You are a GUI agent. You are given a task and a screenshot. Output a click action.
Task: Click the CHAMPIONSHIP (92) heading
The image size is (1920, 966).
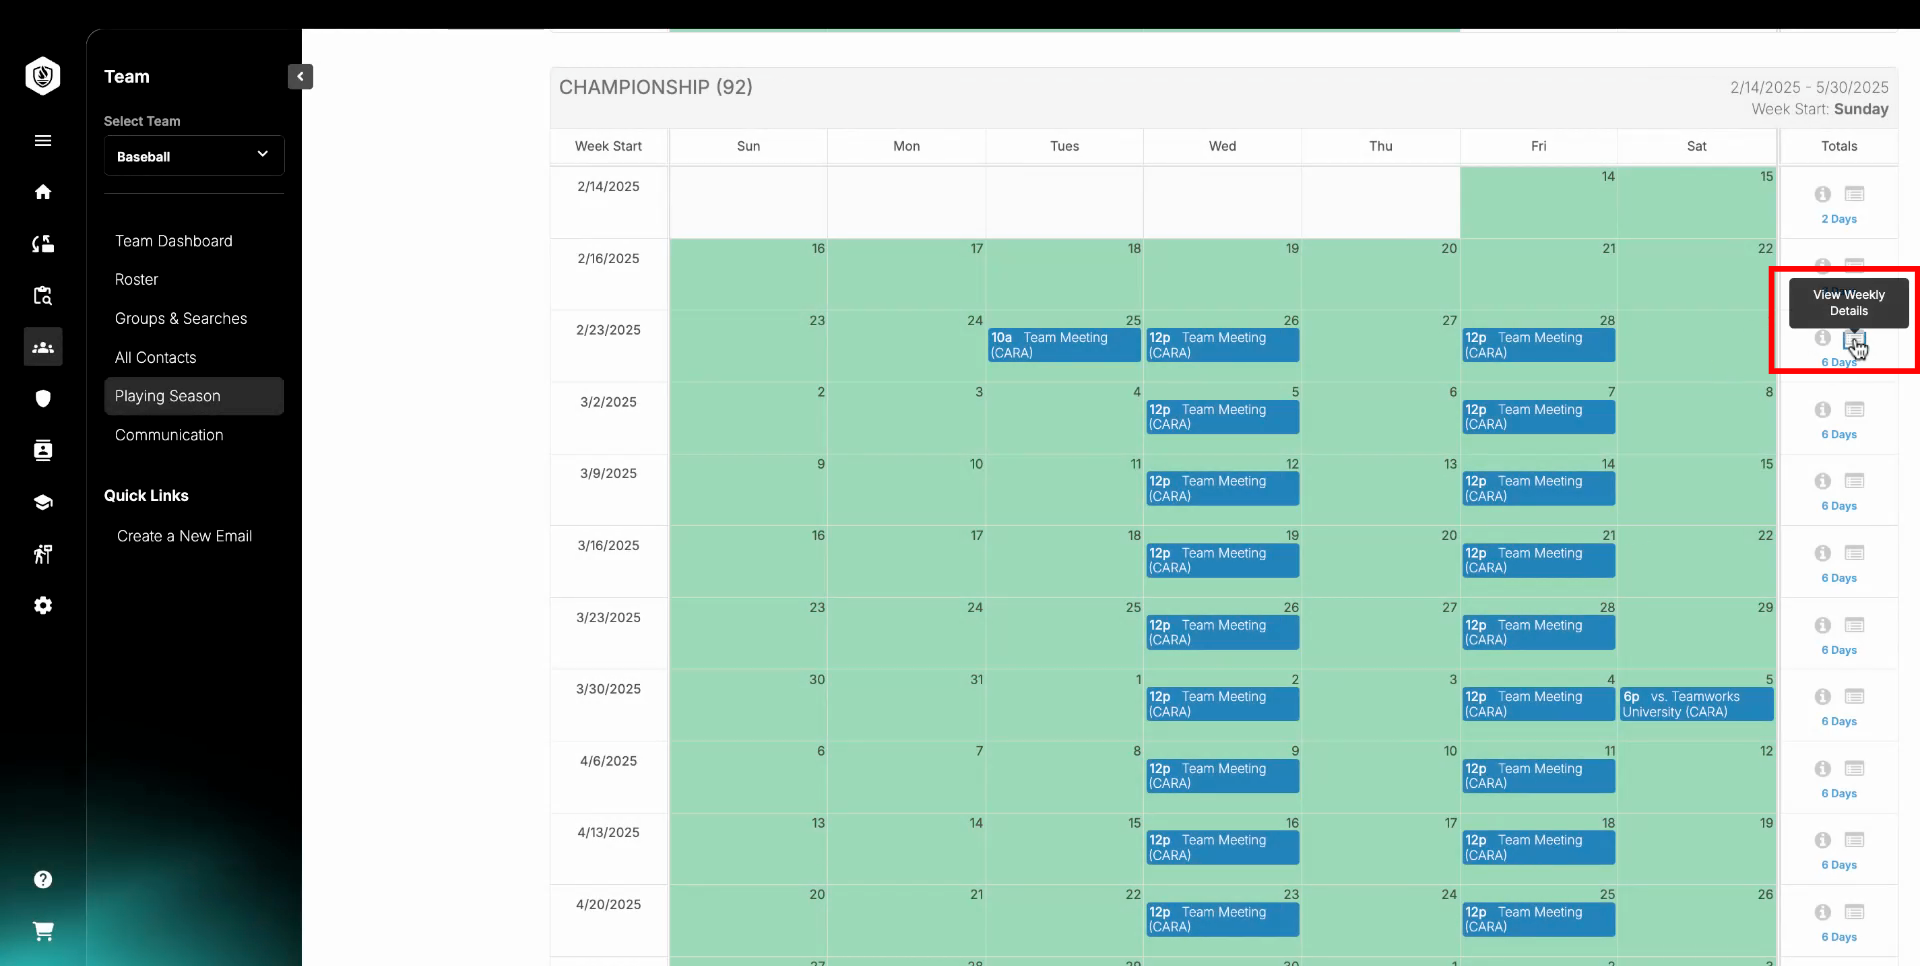656,88
